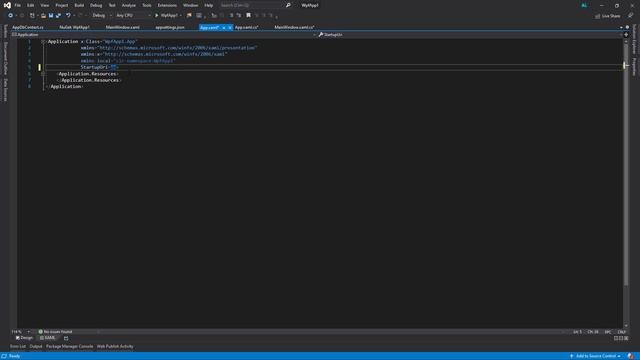The width and height of the screenshot is (640, 360).
Task: Open the Build menu
Action: tap(79, 5)
